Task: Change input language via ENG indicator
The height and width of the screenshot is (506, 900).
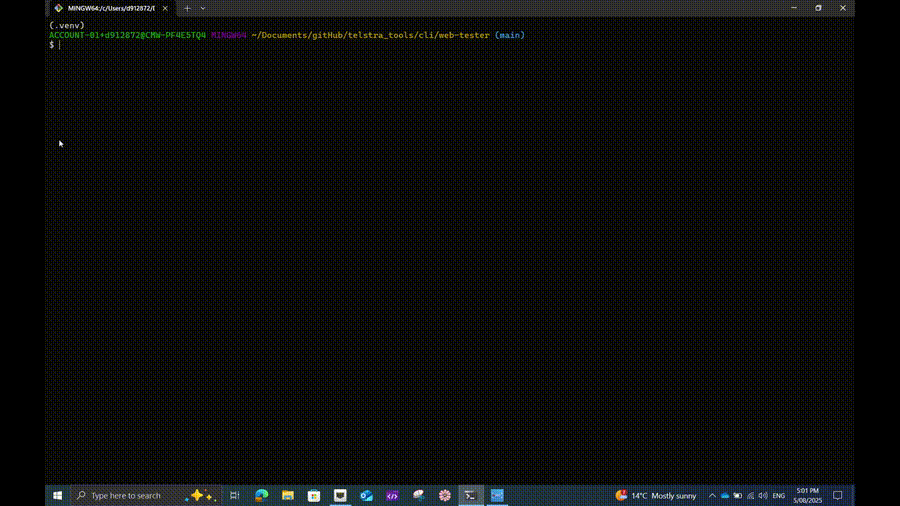Action: click(x=779, y=496)
